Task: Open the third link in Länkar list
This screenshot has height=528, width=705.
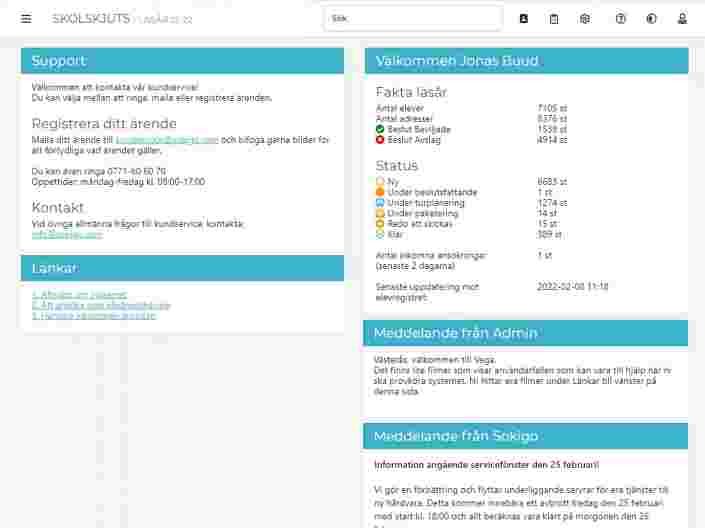Action: click(x=94, y=315)
